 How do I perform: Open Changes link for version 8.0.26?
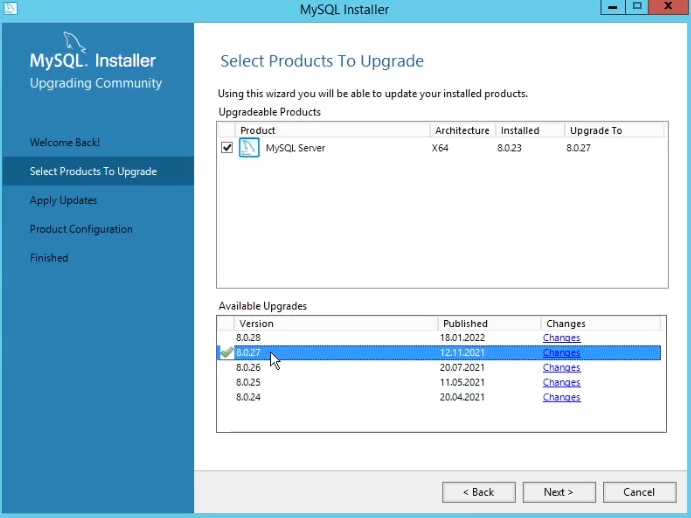point(561,368)
